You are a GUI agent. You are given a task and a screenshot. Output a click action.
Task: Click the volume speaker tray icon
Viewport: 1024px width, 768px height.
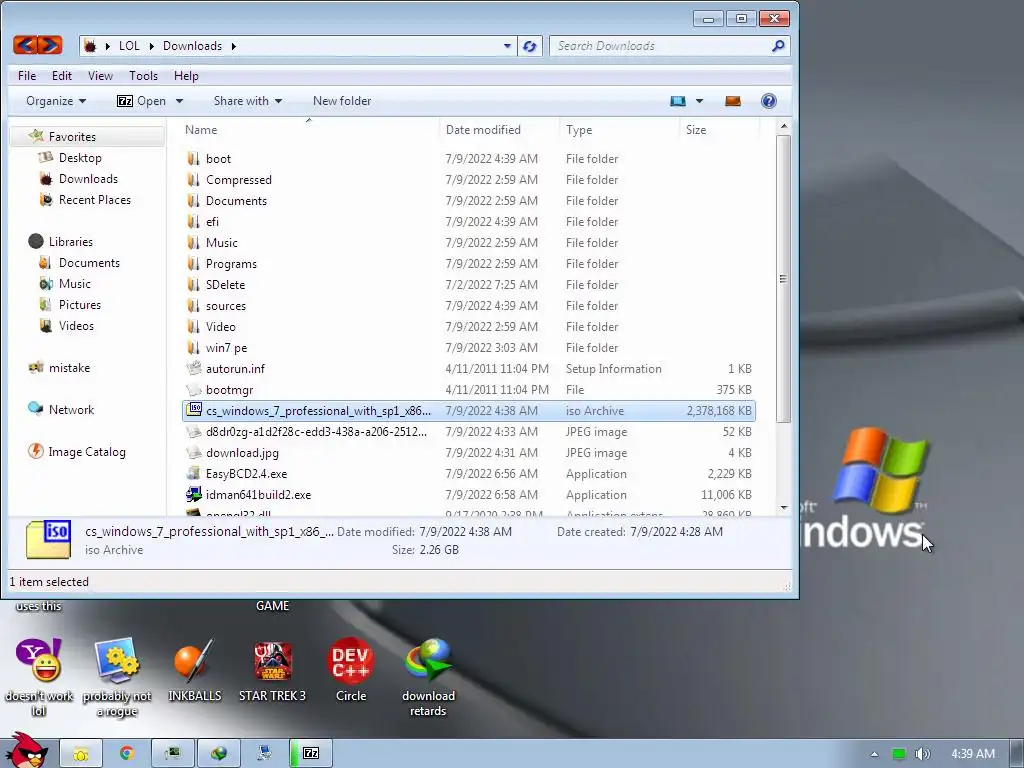[922, 754]
